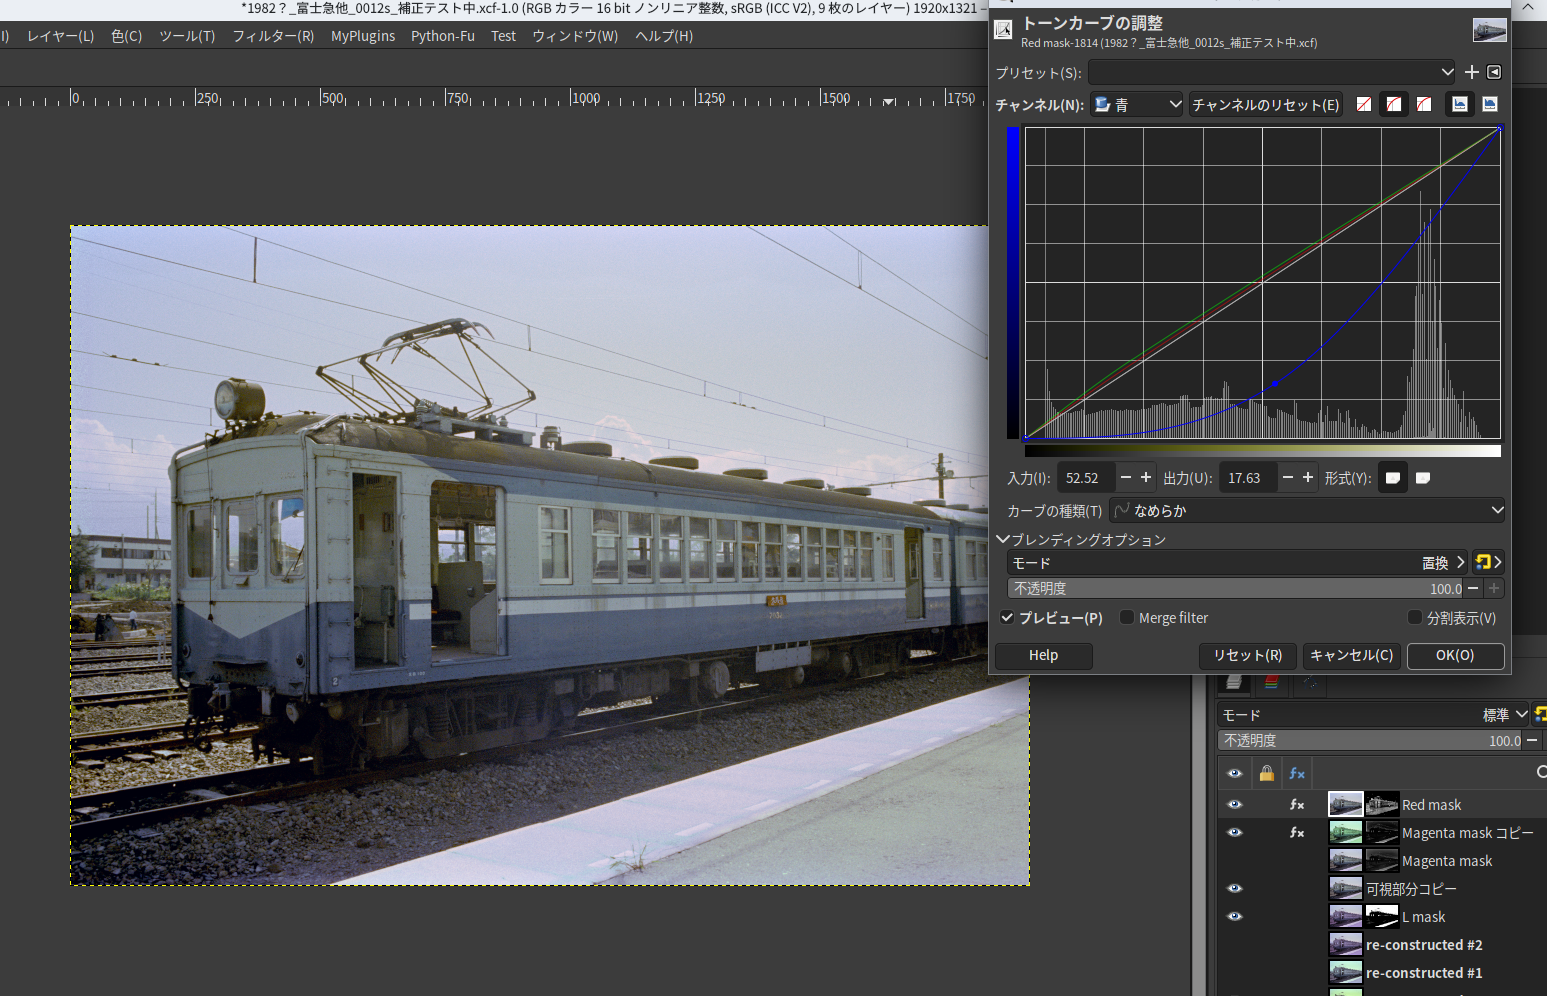Decrease input value with minus button
Viewport: 1547px width, 996px height.
[x=1126, y=478]
